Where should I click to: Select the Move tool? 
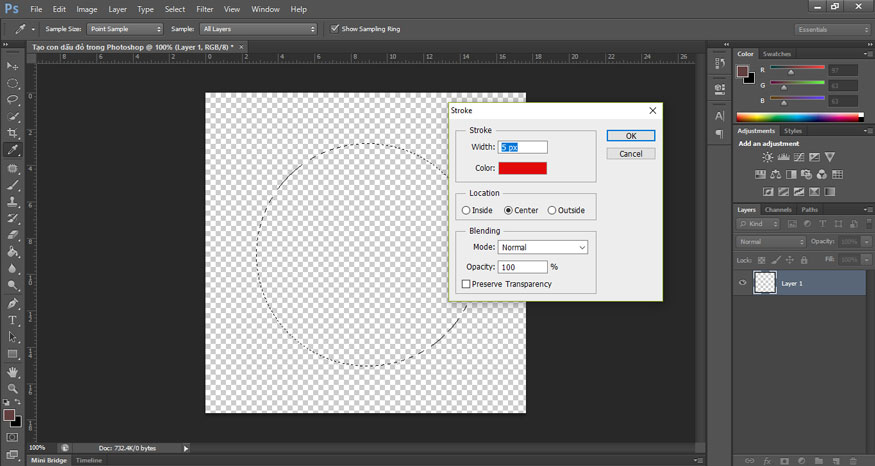click(x=12, y=66)
